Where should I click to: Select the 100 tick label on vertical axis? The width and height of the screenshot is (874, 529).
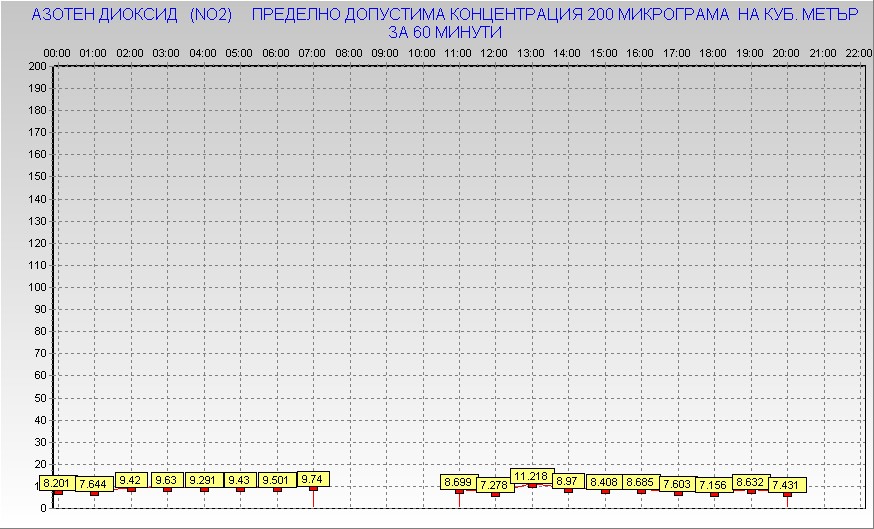tap(37, 287)
